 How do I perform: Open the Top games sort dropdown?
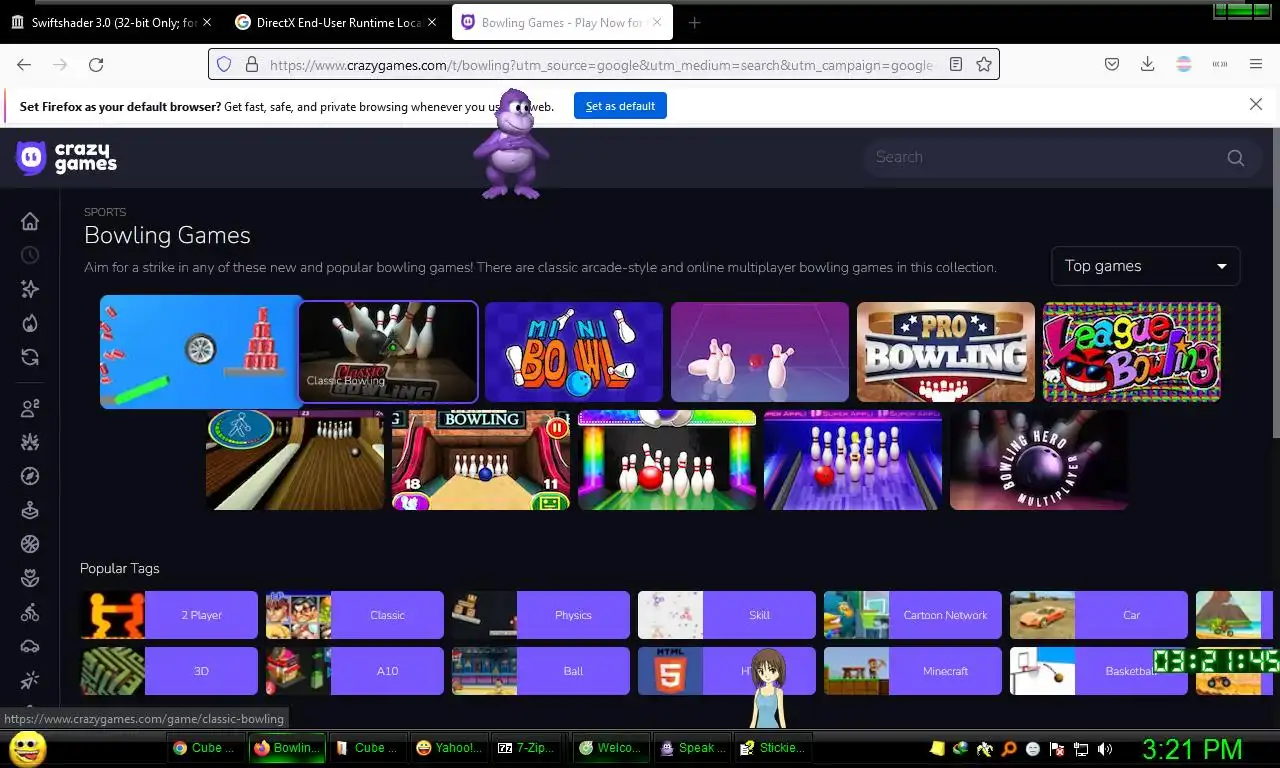point(1146,266)
